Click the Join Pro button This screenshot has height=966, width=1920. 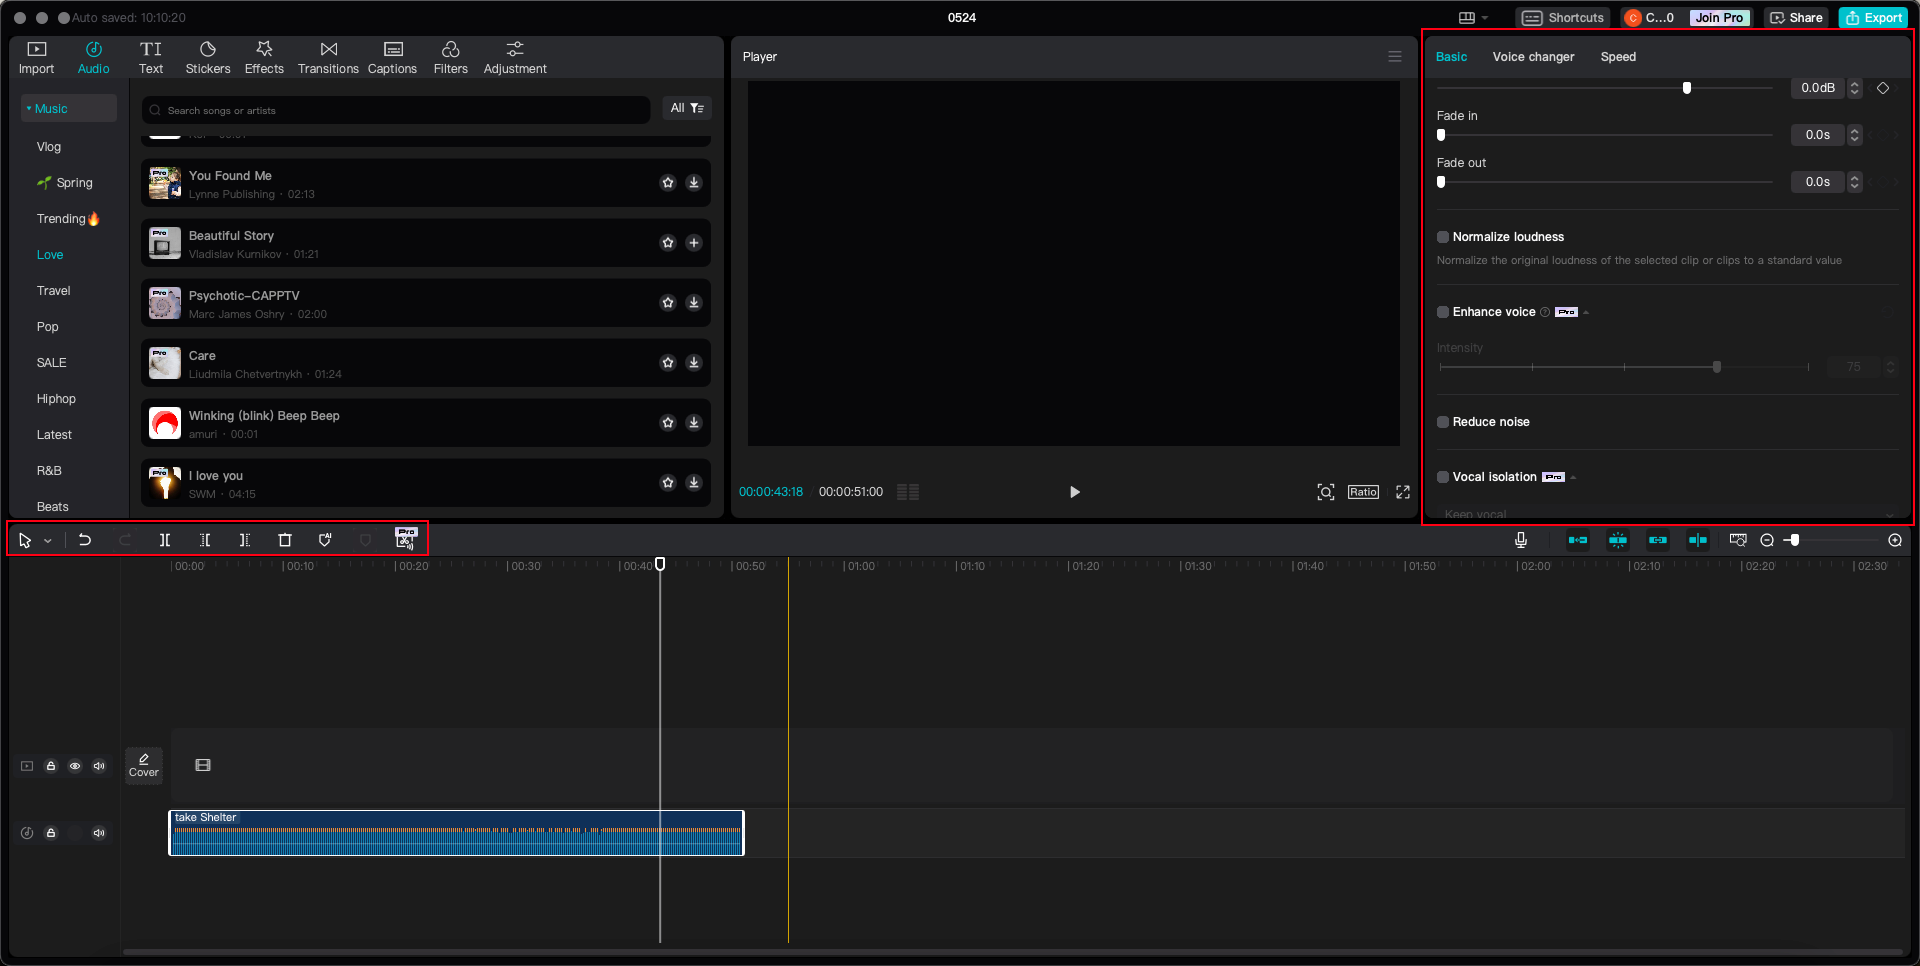pyautogui.click(x=1719, y=17)
